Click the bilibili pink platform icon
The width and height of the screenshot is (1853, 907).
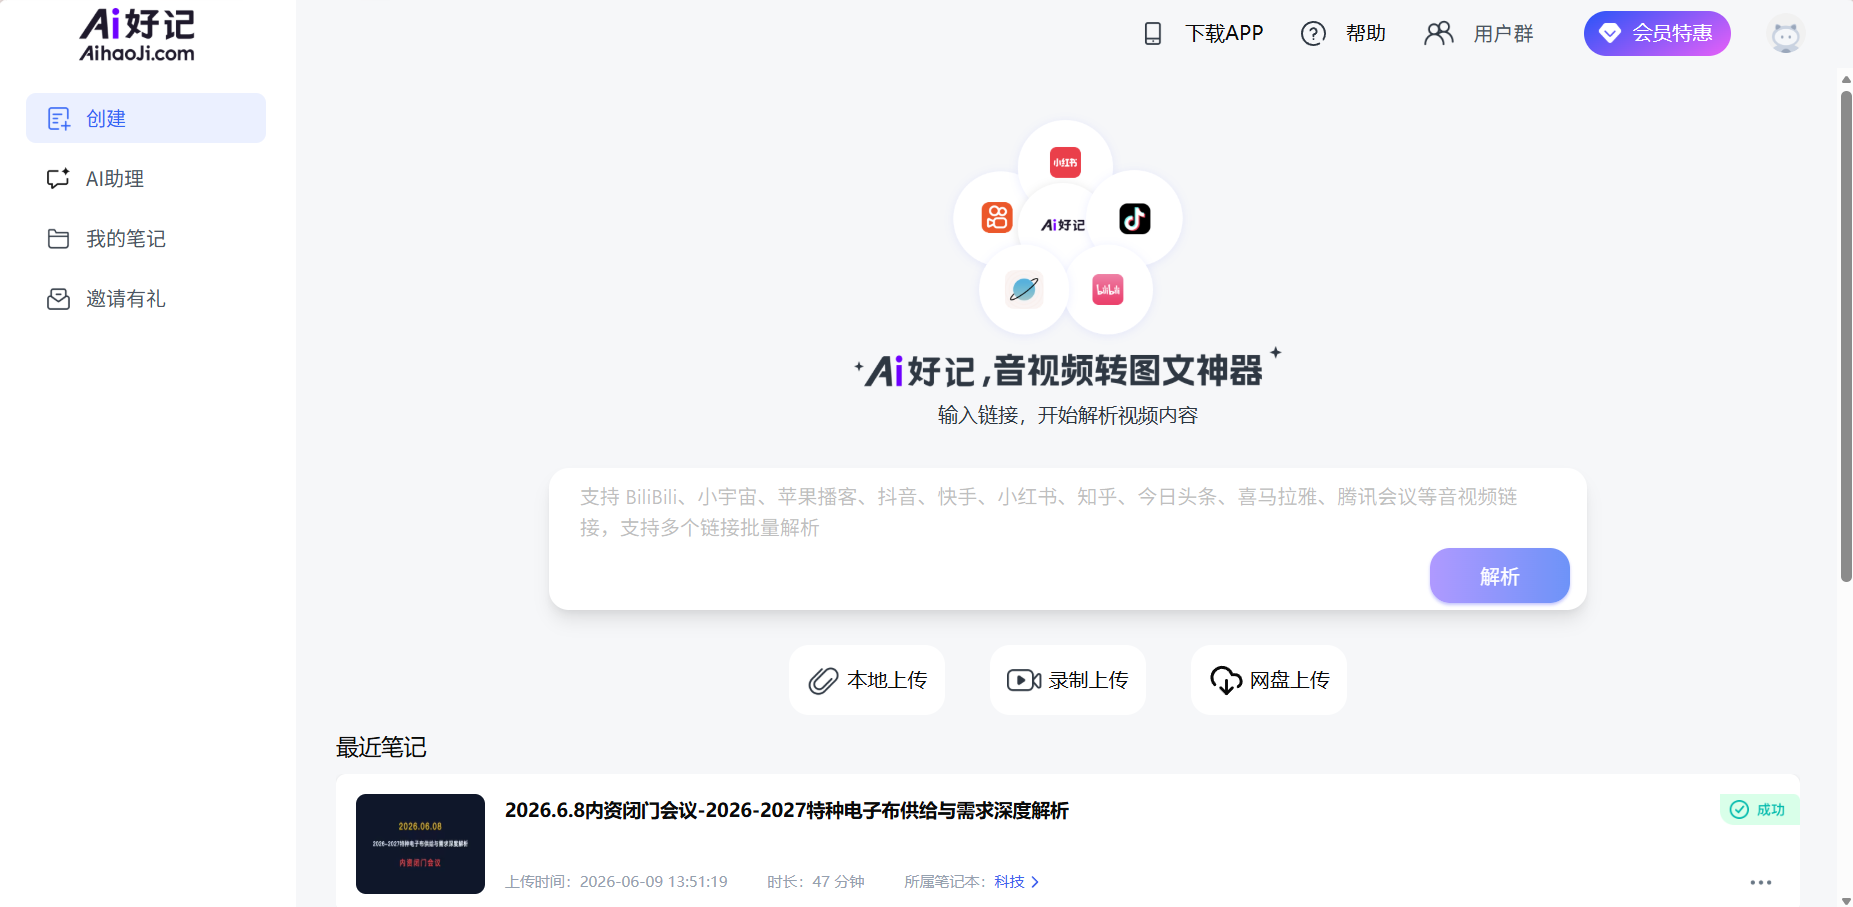point(1108,290)
